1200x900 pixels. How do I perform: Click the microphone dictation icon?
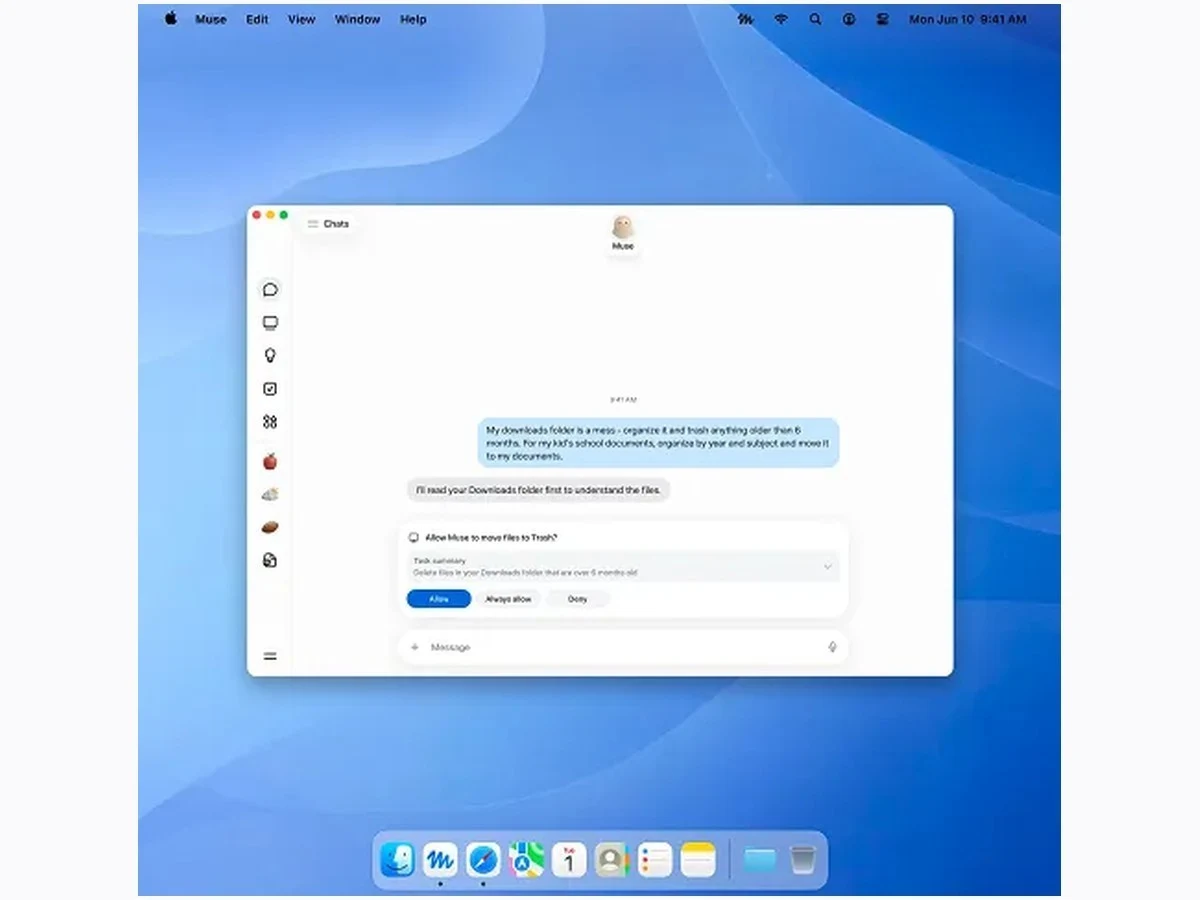tap(832, 647)
